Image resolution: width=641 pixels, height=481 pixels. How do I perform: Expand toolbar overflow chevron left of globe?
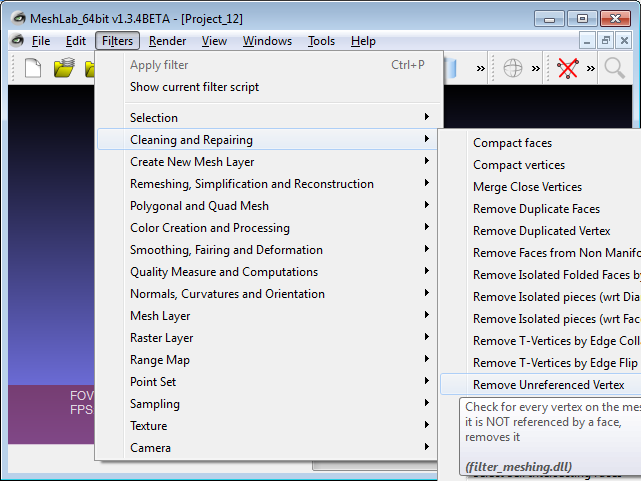[481, 68]
